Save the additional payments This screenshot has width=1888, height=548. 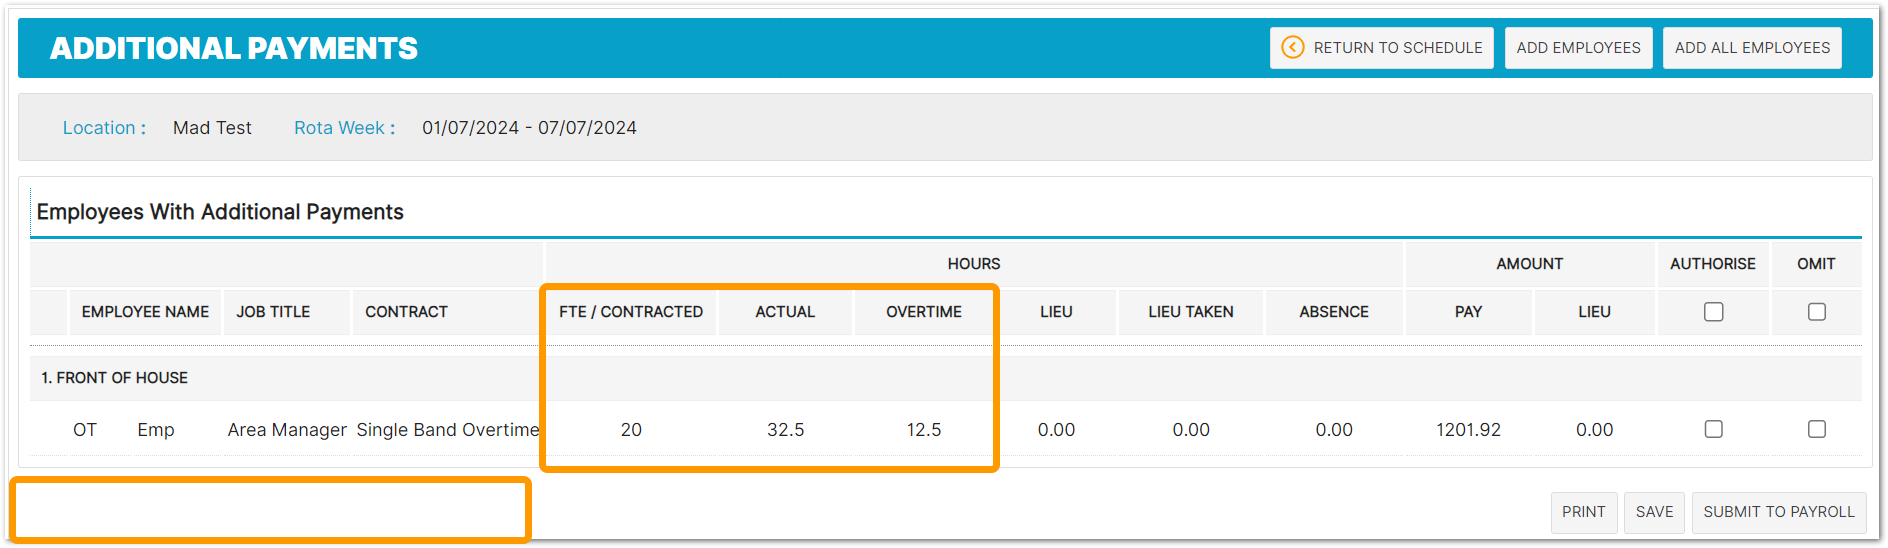tap(1654, 512)
